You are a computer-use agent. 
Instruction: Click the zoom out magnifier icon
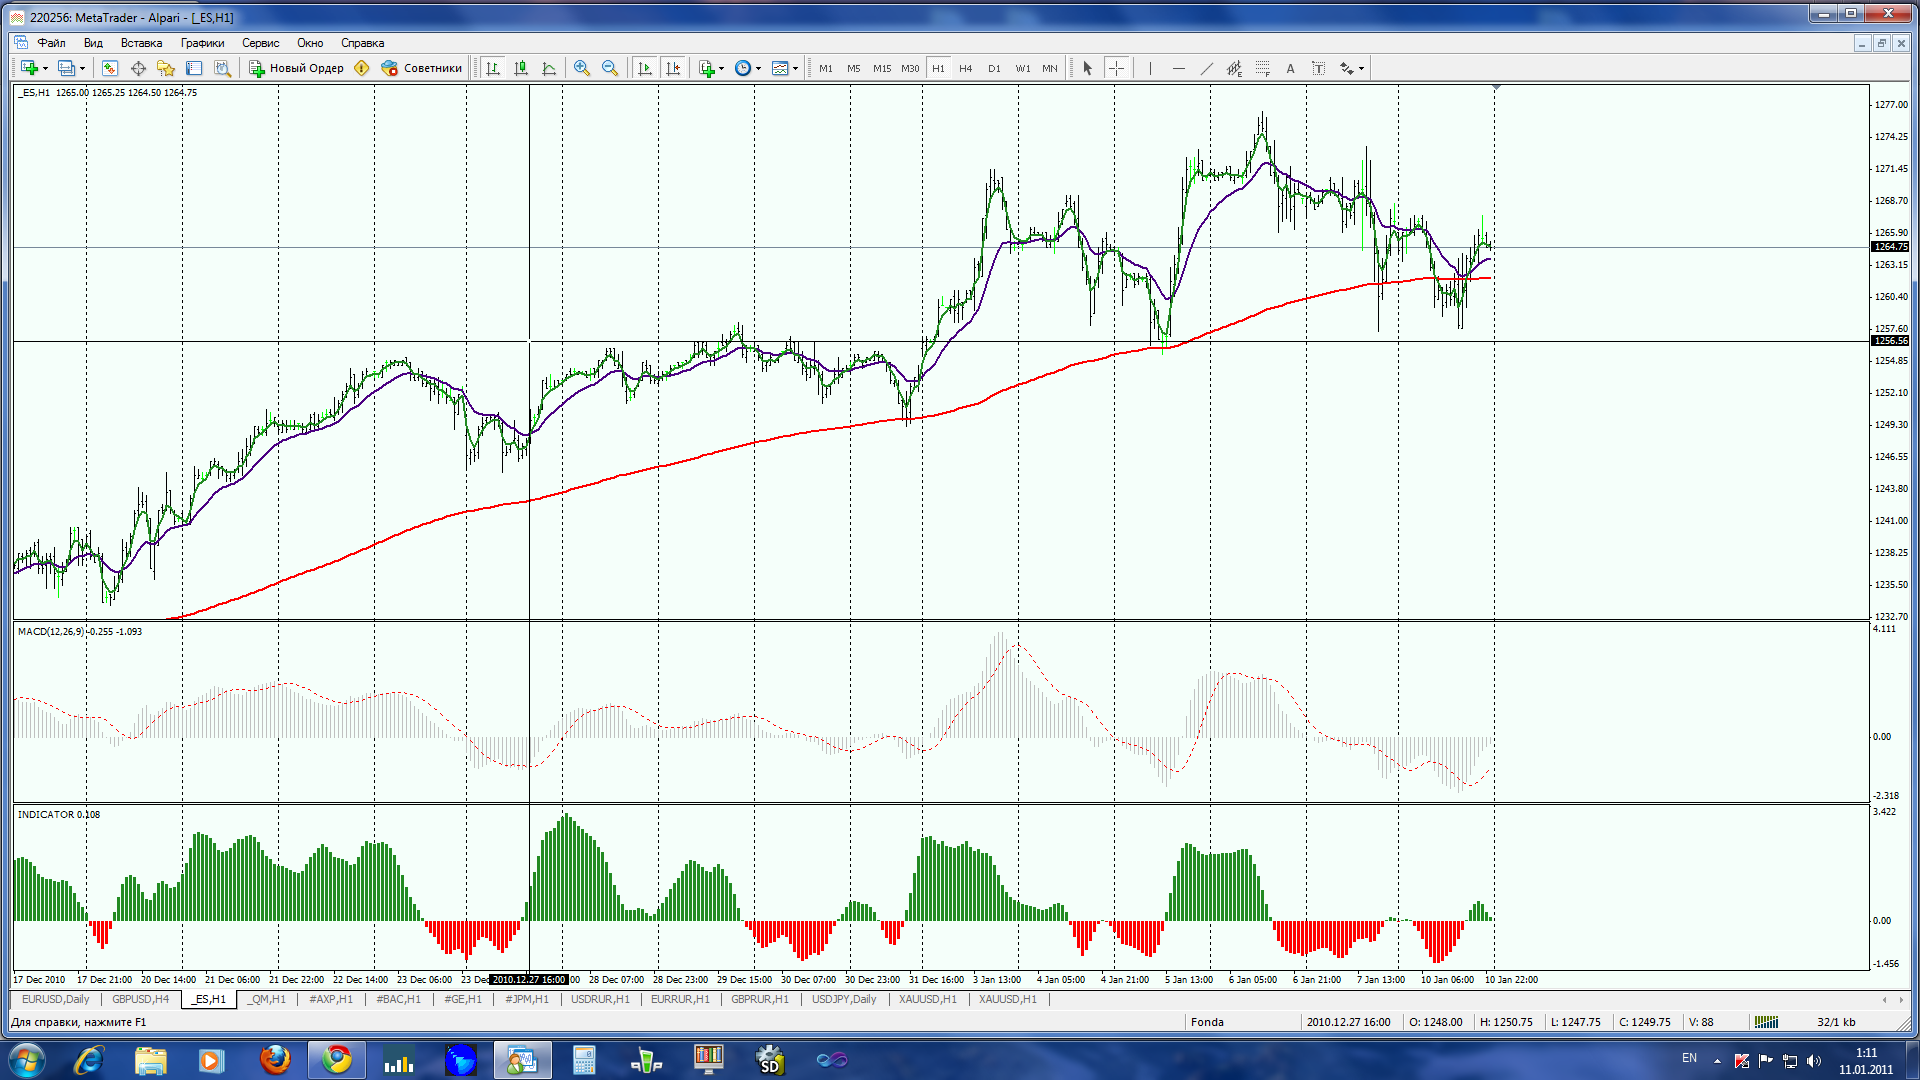(609, 68)
